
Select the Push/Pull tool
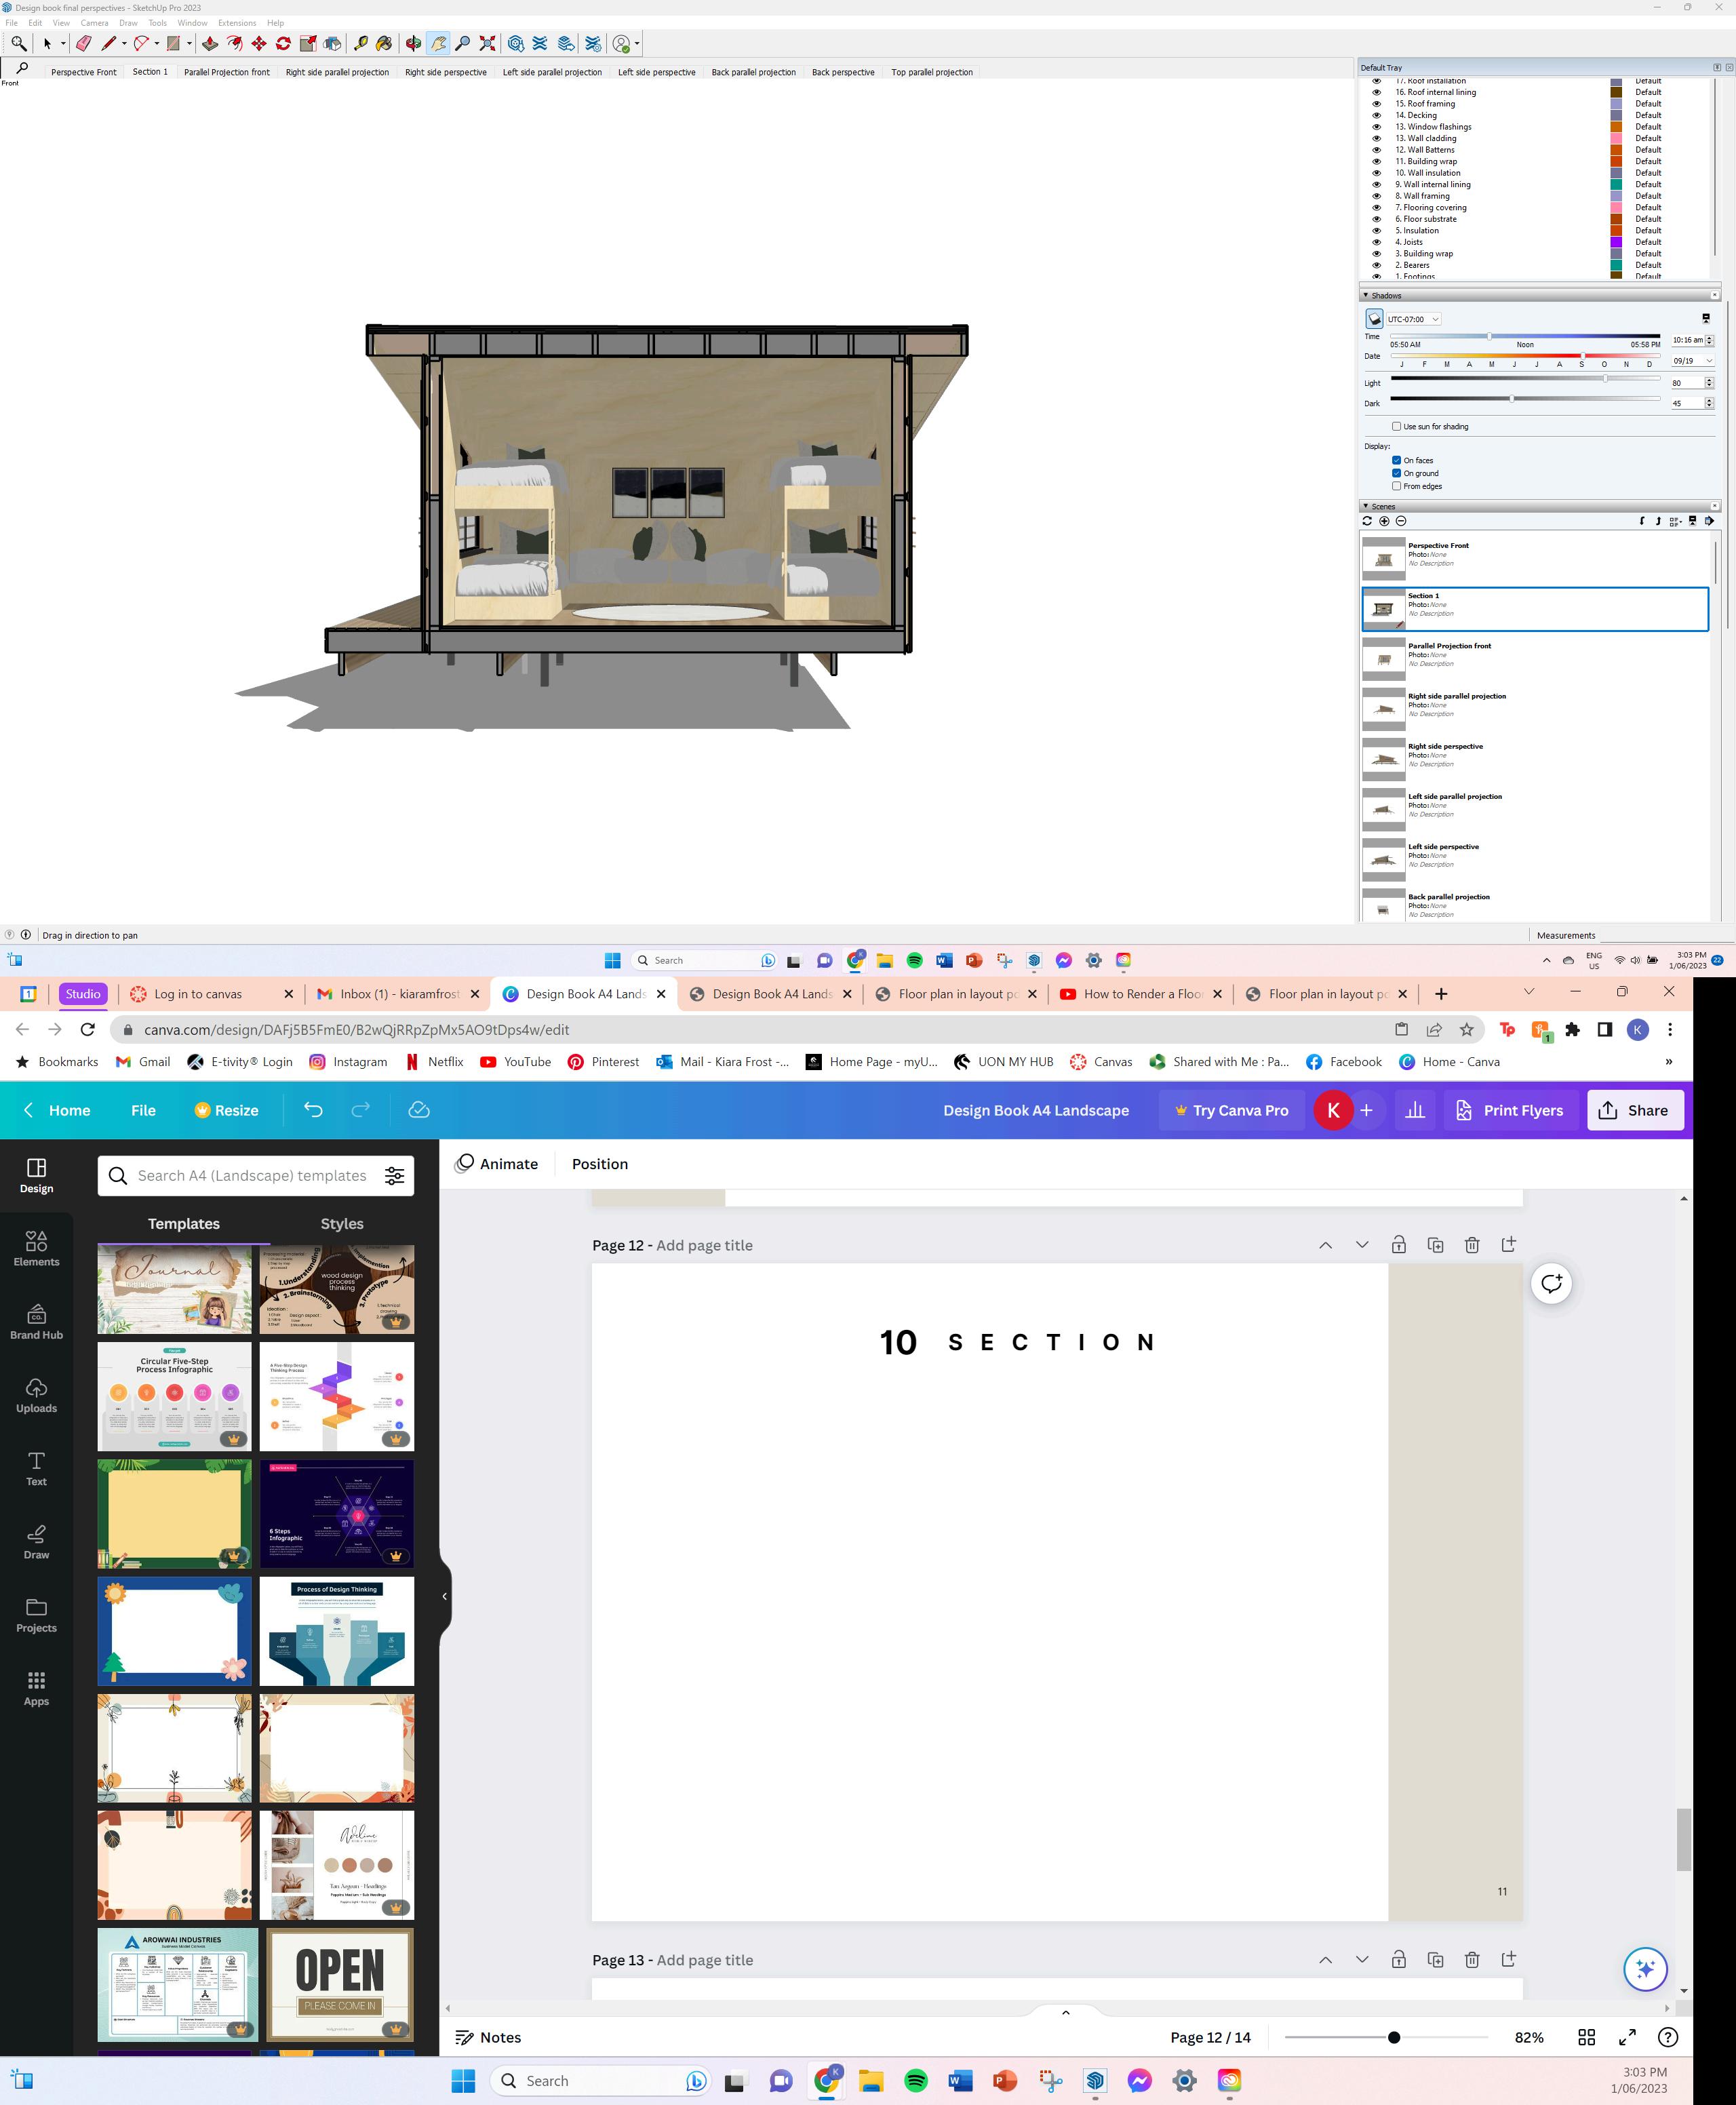click(210, 44)
